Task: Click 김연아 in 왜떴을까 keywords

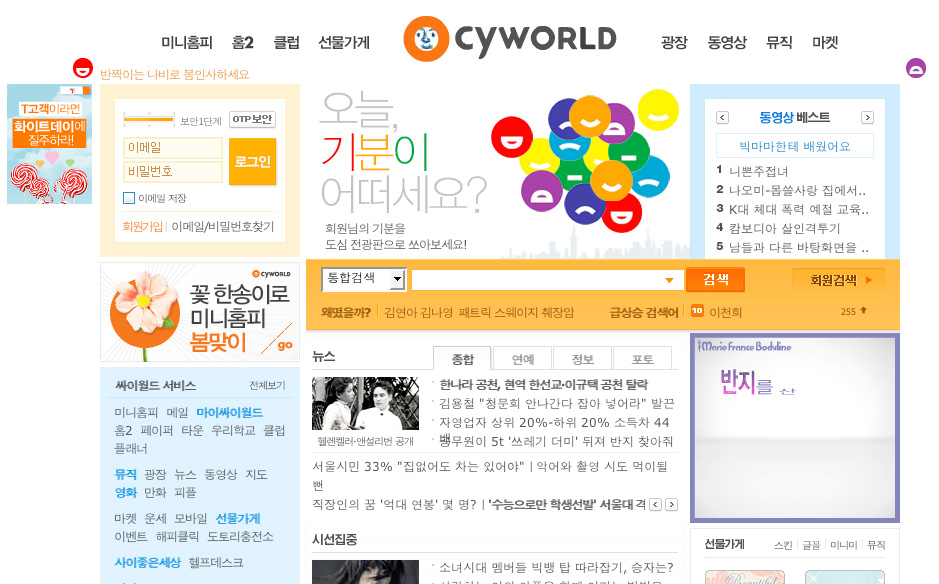Action: pos(401,312)
